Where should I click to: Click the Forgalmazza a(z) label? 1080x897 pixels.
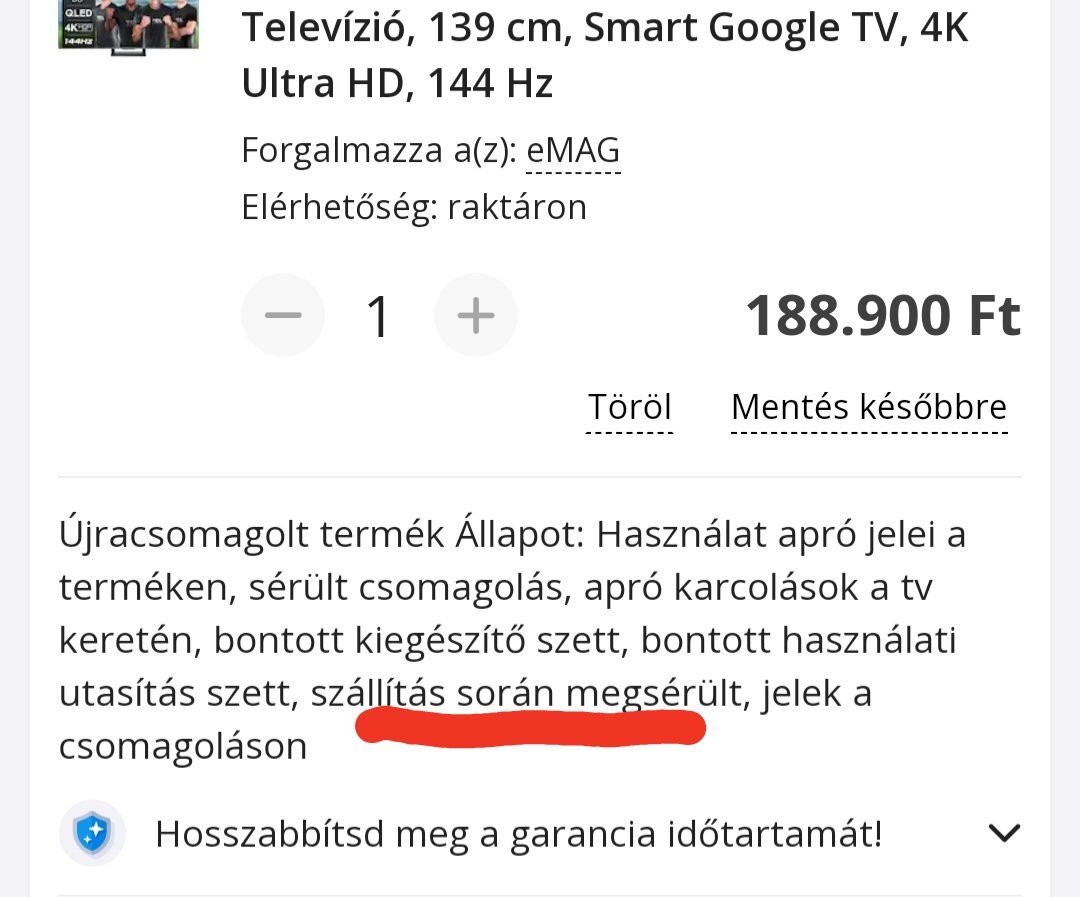(x=379, y=150)
